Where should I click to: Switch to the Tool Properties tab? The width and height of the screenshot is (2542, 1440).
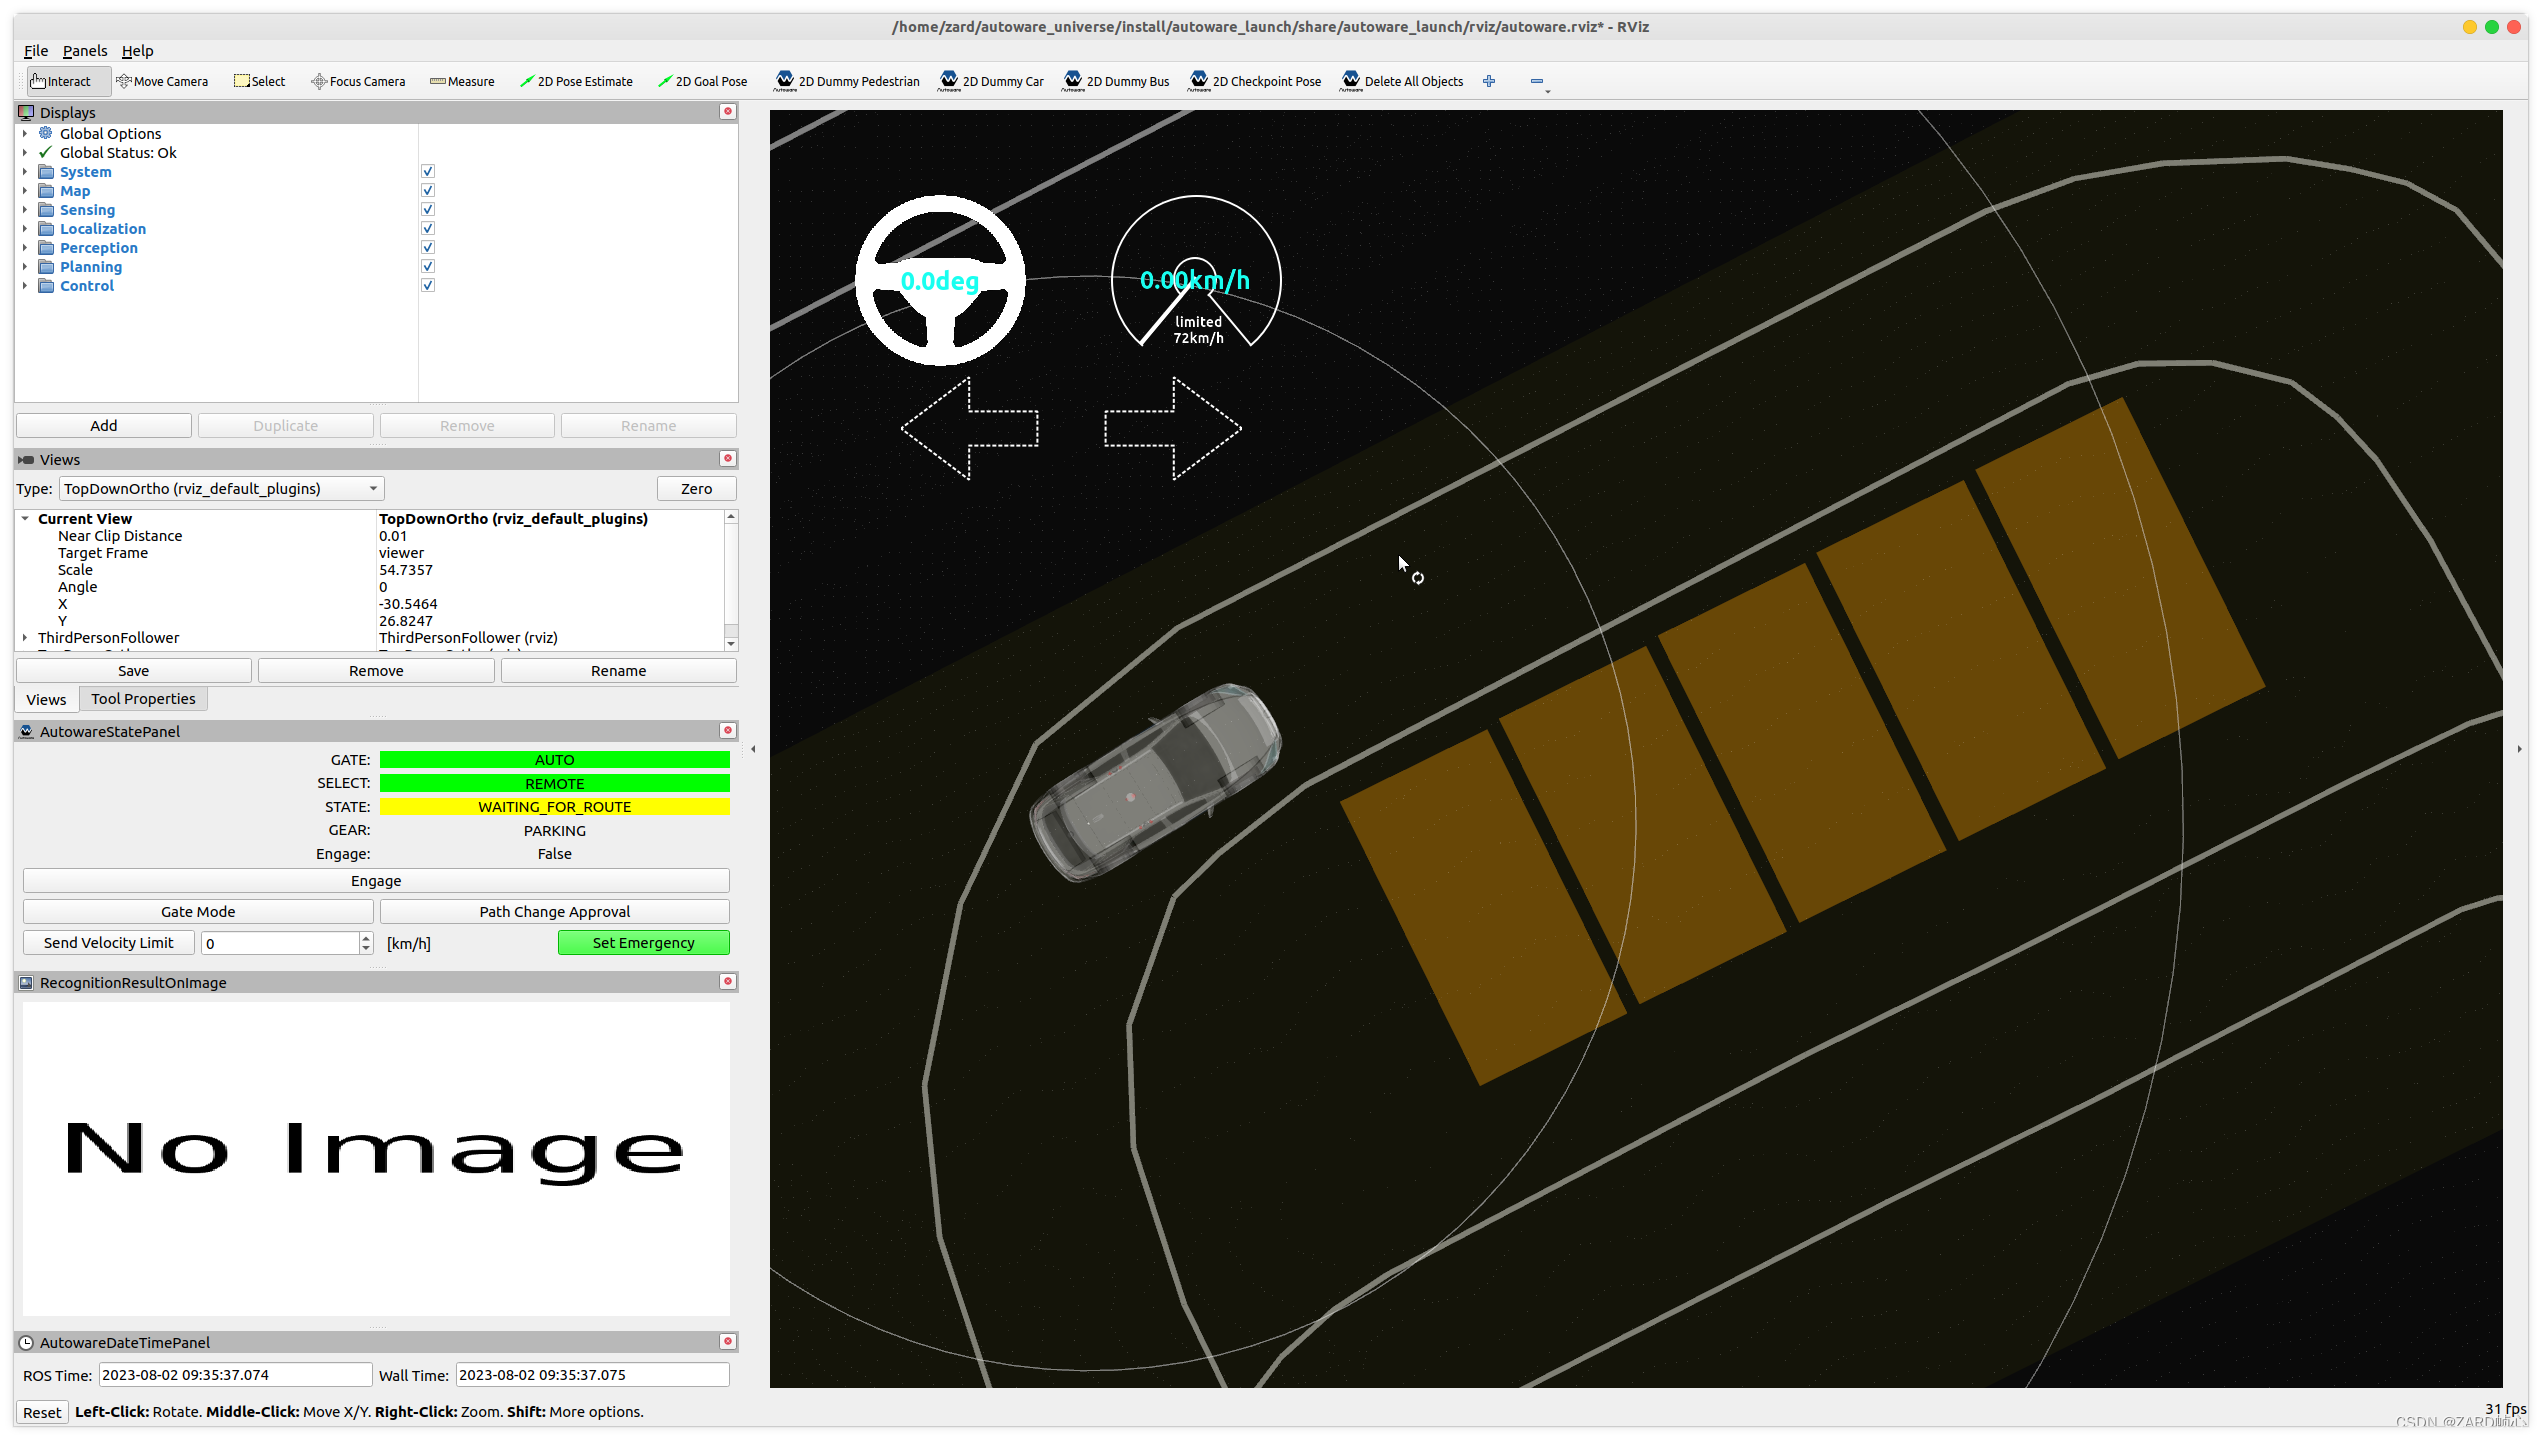(143, 699)
